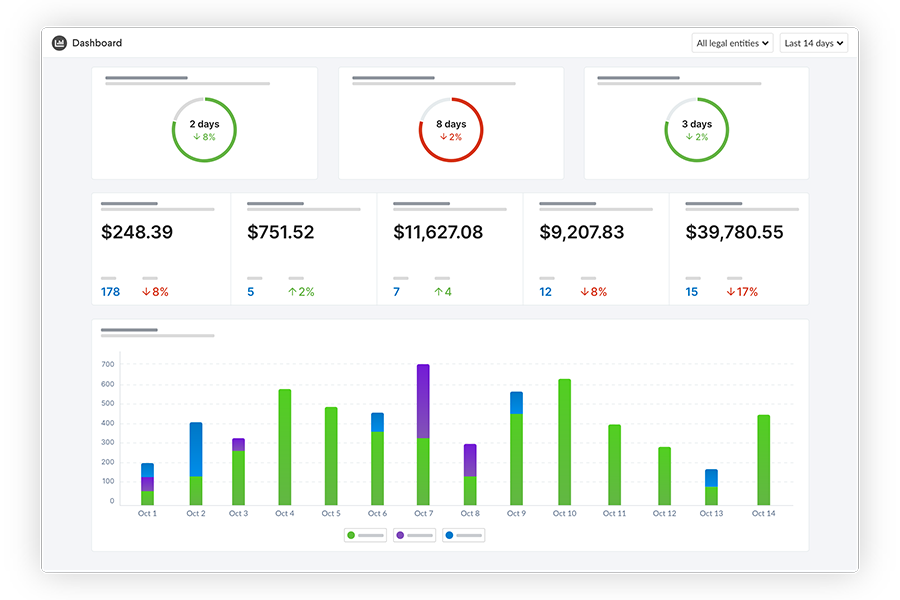Click the Dashboard chart icon in header
This screenshot has width=900, height=600.
coord(59,43)
